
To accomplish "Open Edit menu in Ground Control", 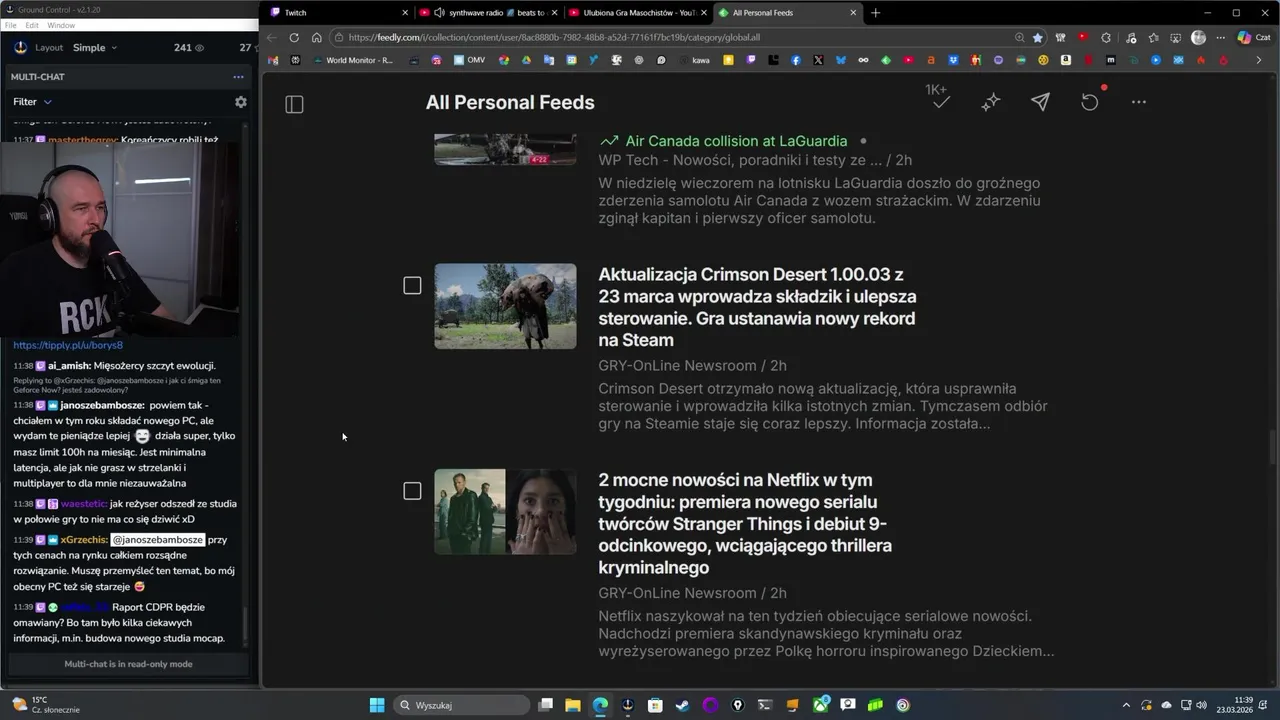I will (32, 25).
